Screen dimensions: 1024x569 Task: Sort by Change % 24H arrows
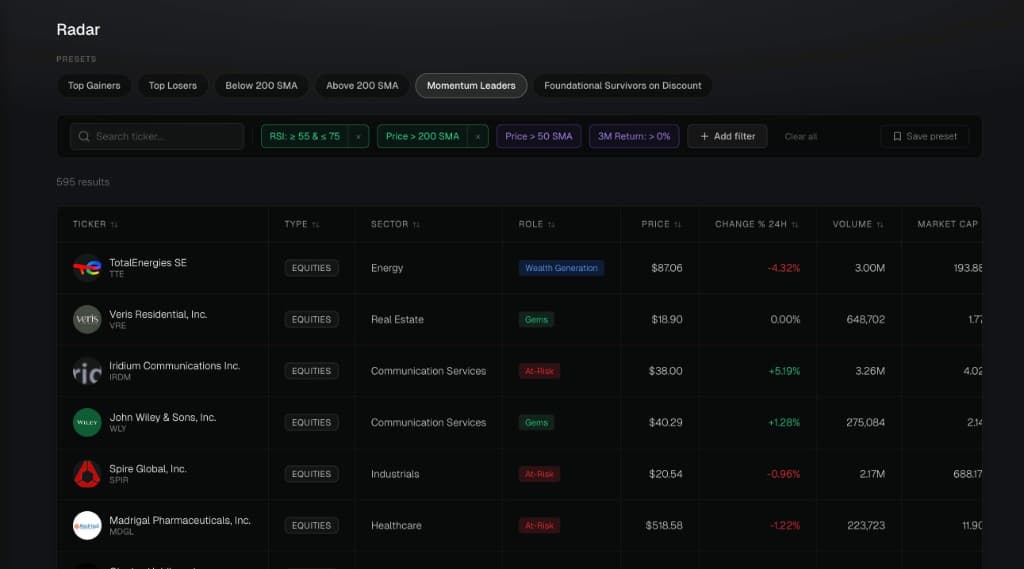(x=795, y=225)
